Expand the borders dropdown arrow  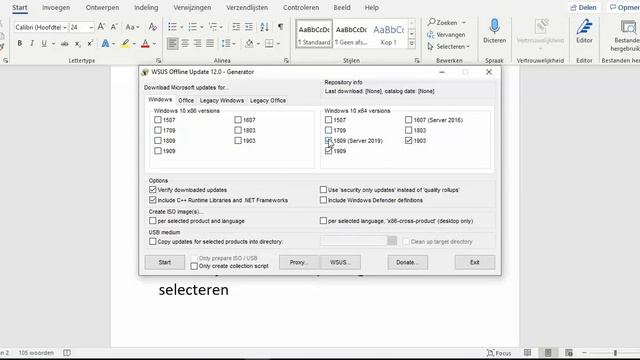278,44
